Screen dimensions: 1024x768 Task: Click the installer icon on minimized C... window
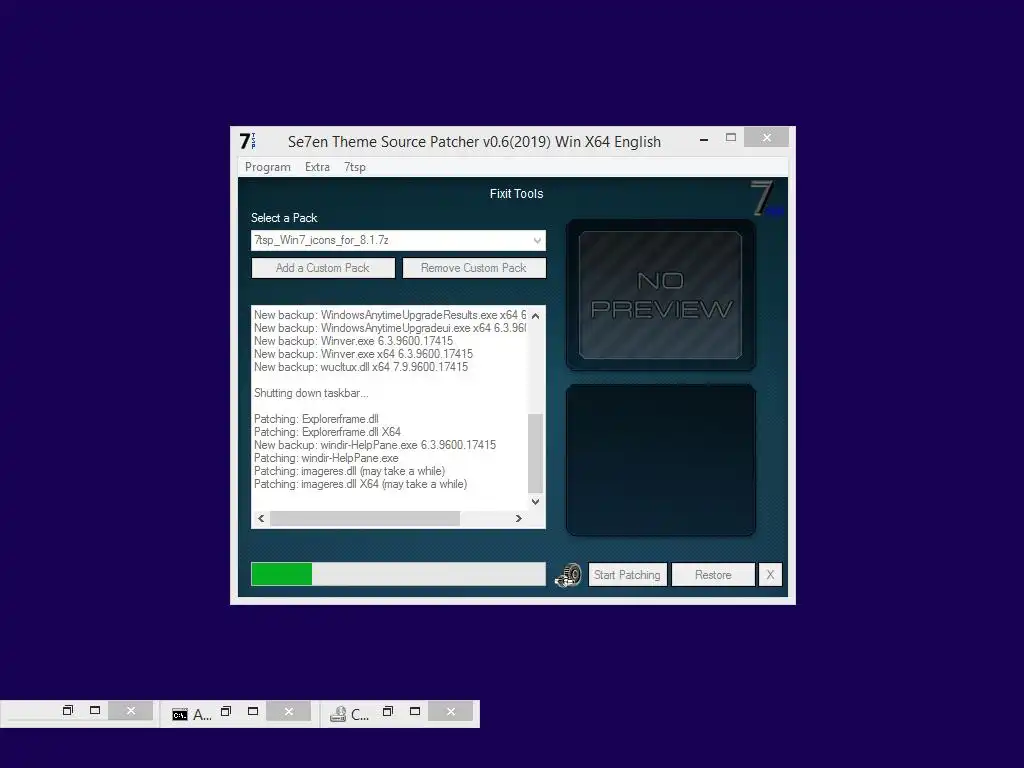point(338,715)
